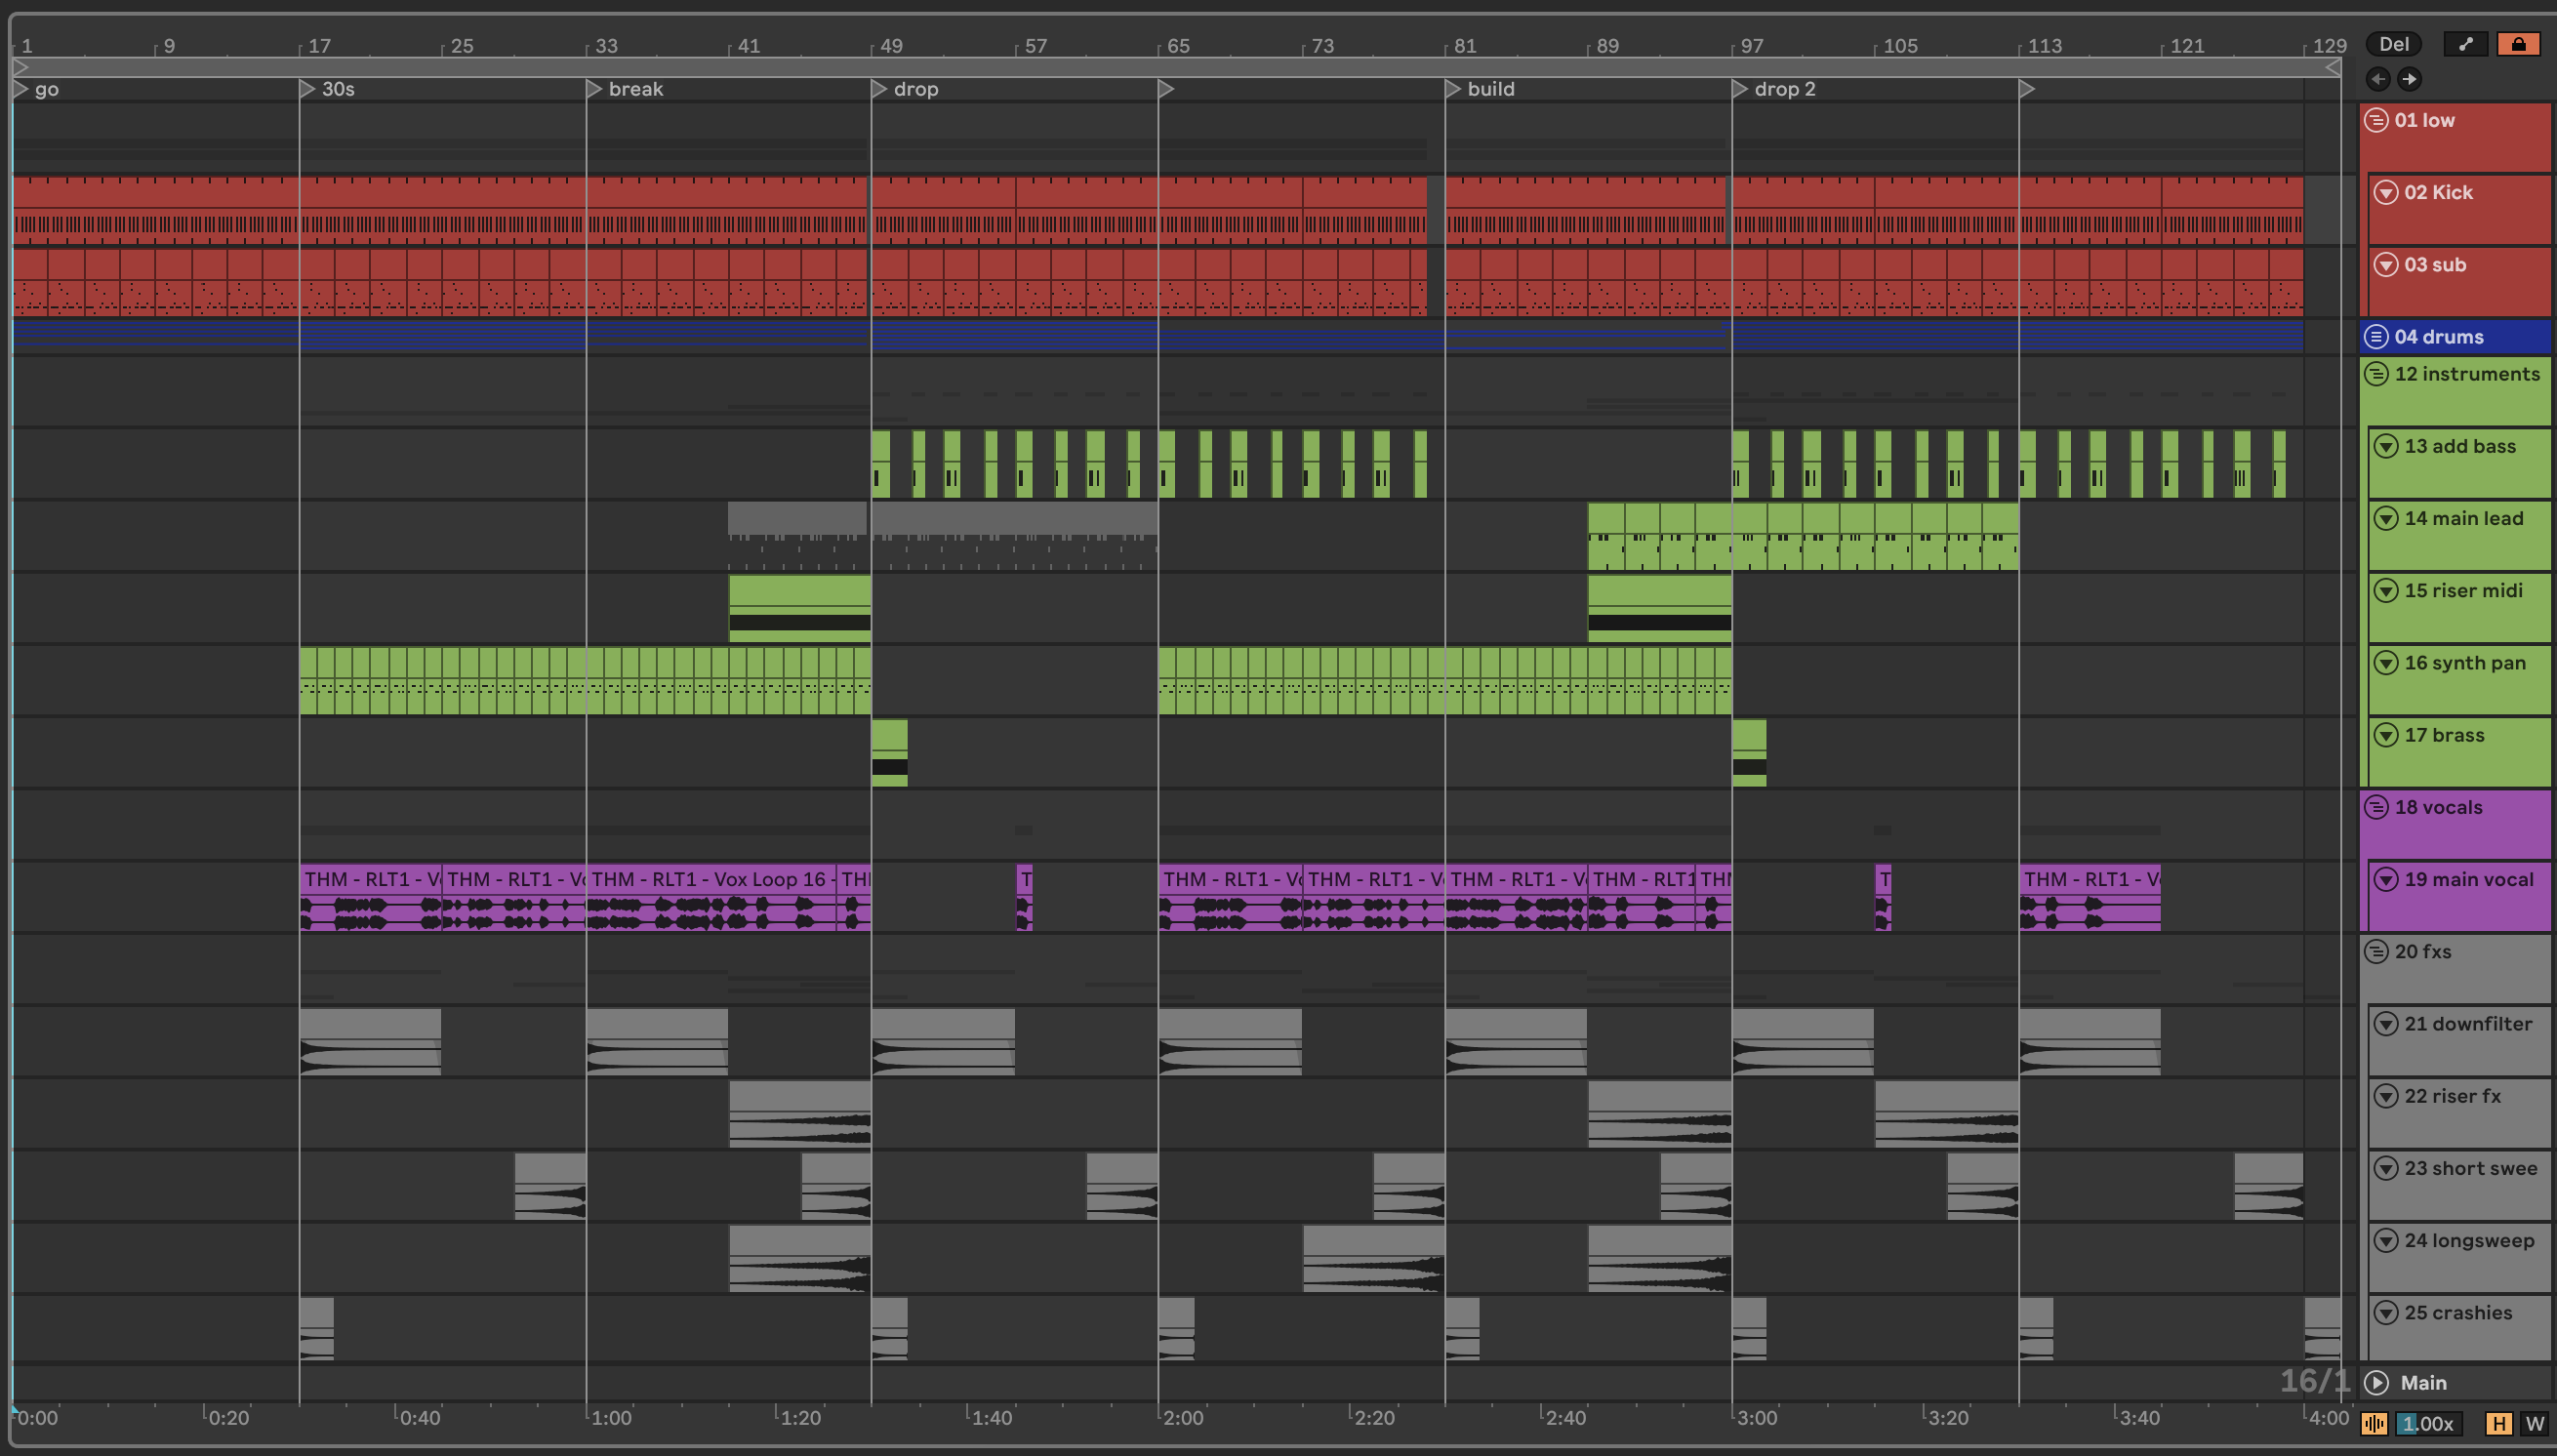The image size is (2557, 1456).
Task: Toggle the H height button
Action: pos(2499,1423)
